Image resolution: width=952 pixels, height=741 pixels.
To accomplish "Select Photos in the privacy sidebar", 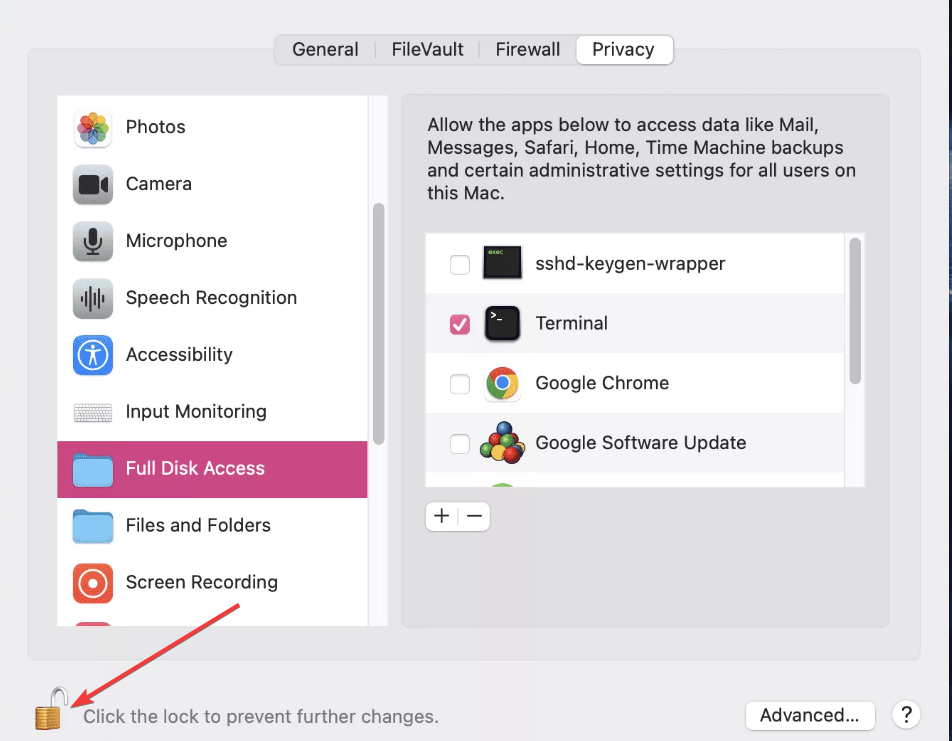I will tap(155, 127).
